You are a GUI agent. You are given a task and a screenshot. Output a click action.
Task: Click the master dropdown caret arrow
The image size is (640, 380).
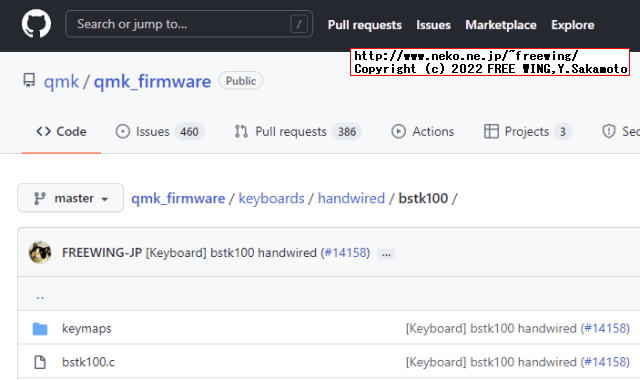[x=105, y=199]
